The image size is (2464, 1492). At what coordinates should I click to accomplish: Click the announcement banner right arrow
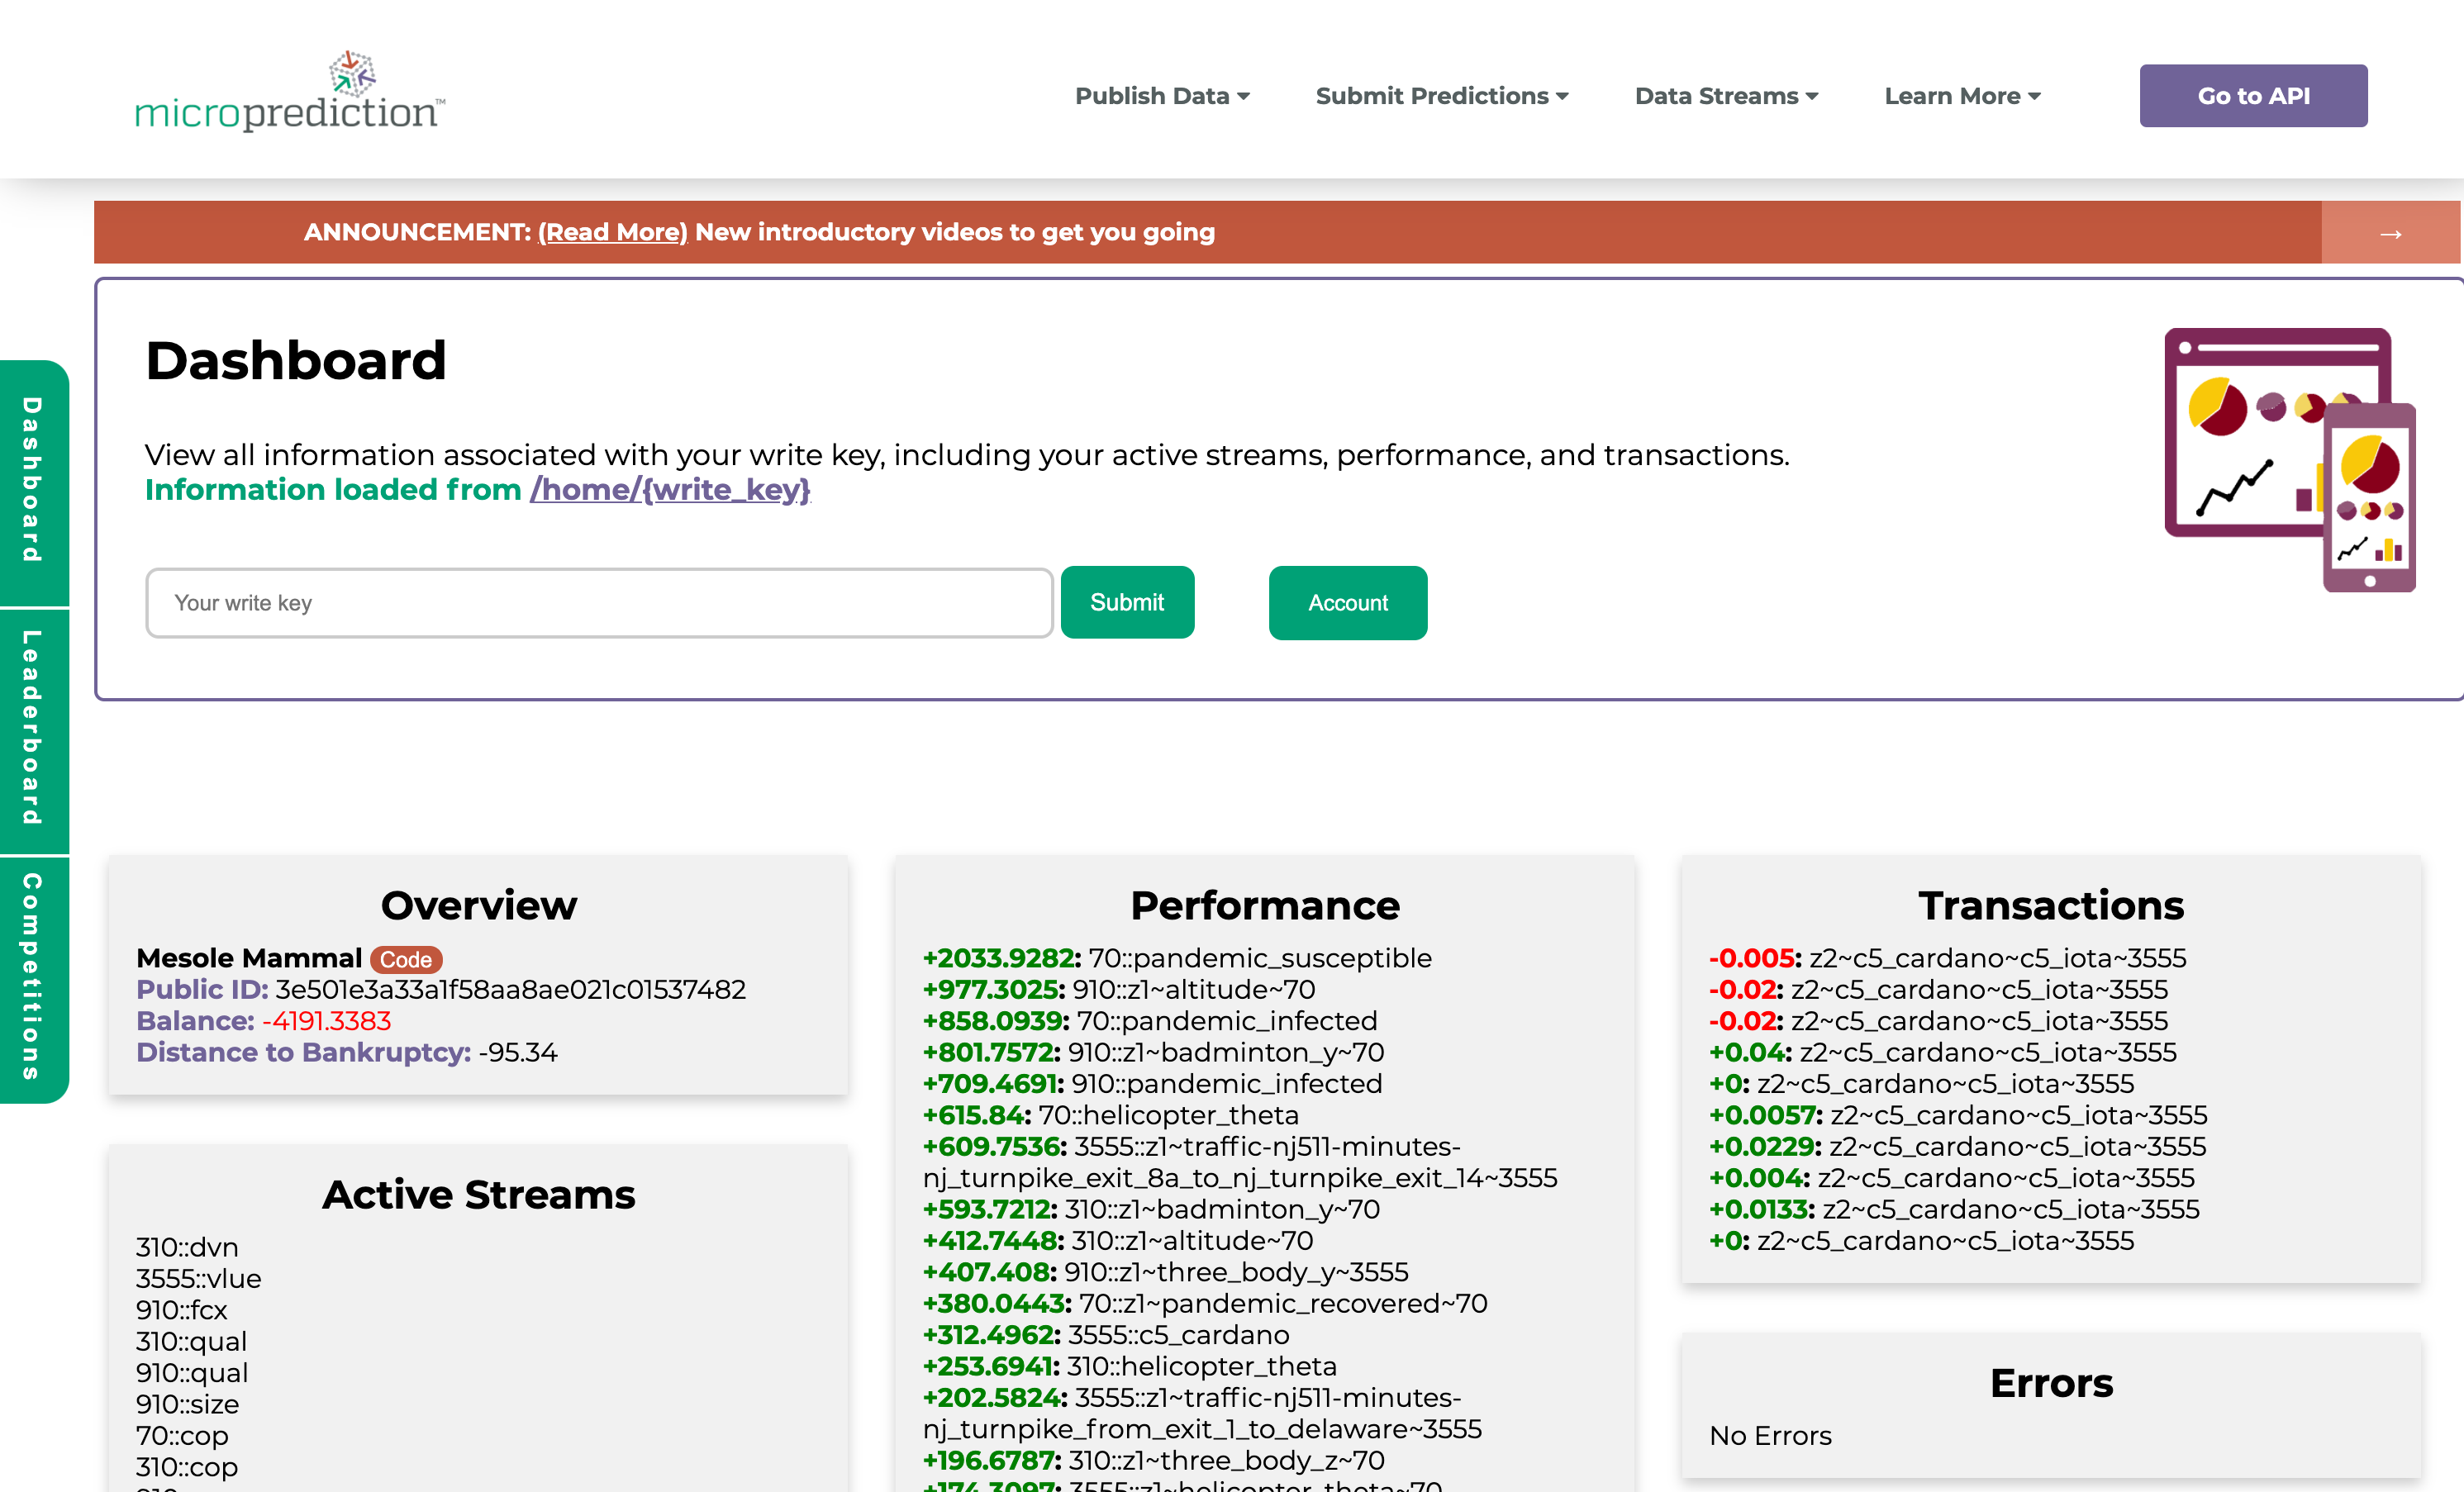pyautogui.click(x=2390, y=233)
